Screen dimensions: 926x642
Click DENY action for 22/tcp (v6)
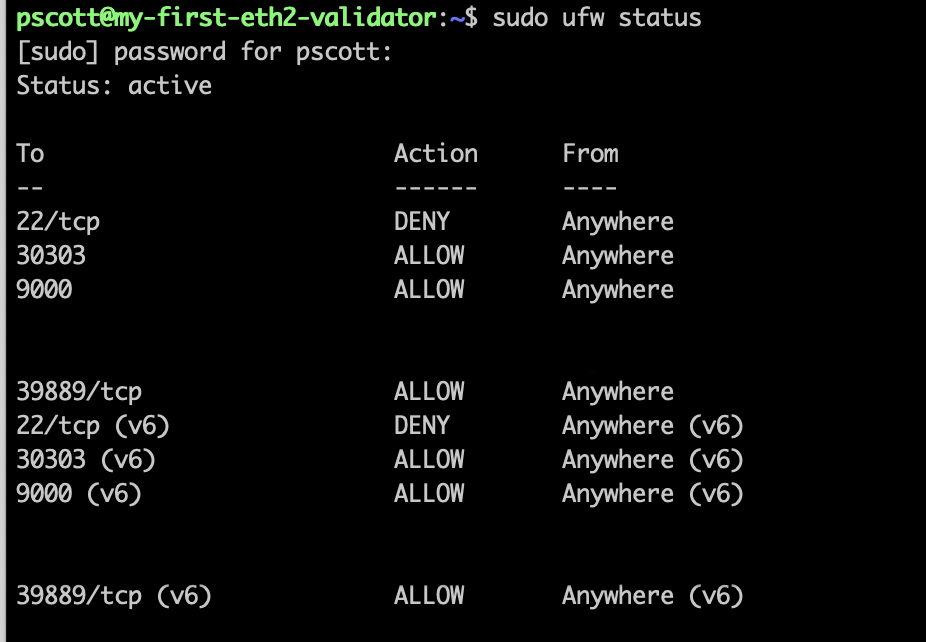422,425
